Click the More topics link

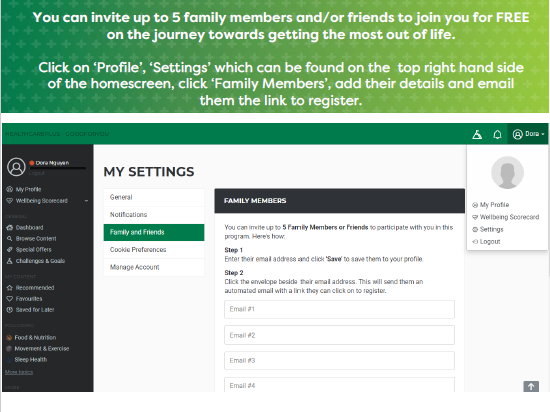[x=19, y=372]
